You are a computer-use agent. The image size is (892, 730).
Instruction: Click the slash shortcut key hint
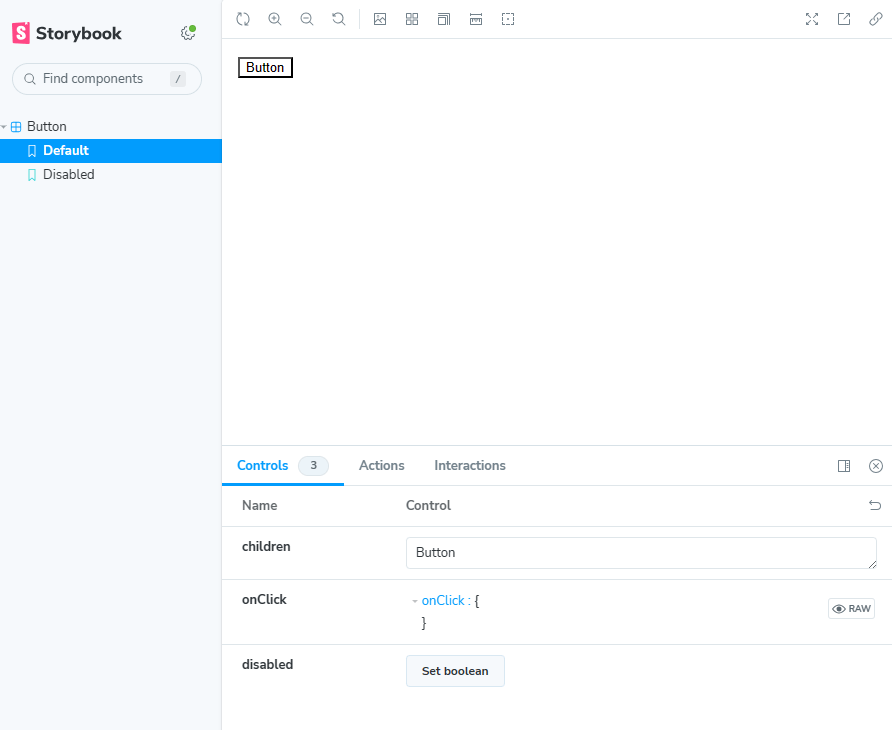pos(177,79)
